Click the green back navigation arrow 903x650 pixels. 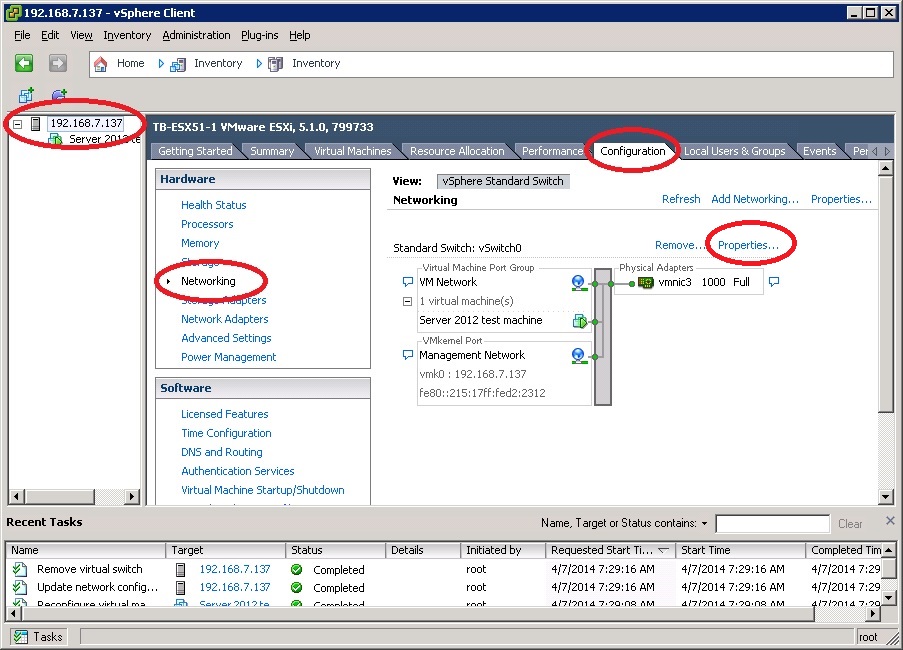tap(24, 63)
